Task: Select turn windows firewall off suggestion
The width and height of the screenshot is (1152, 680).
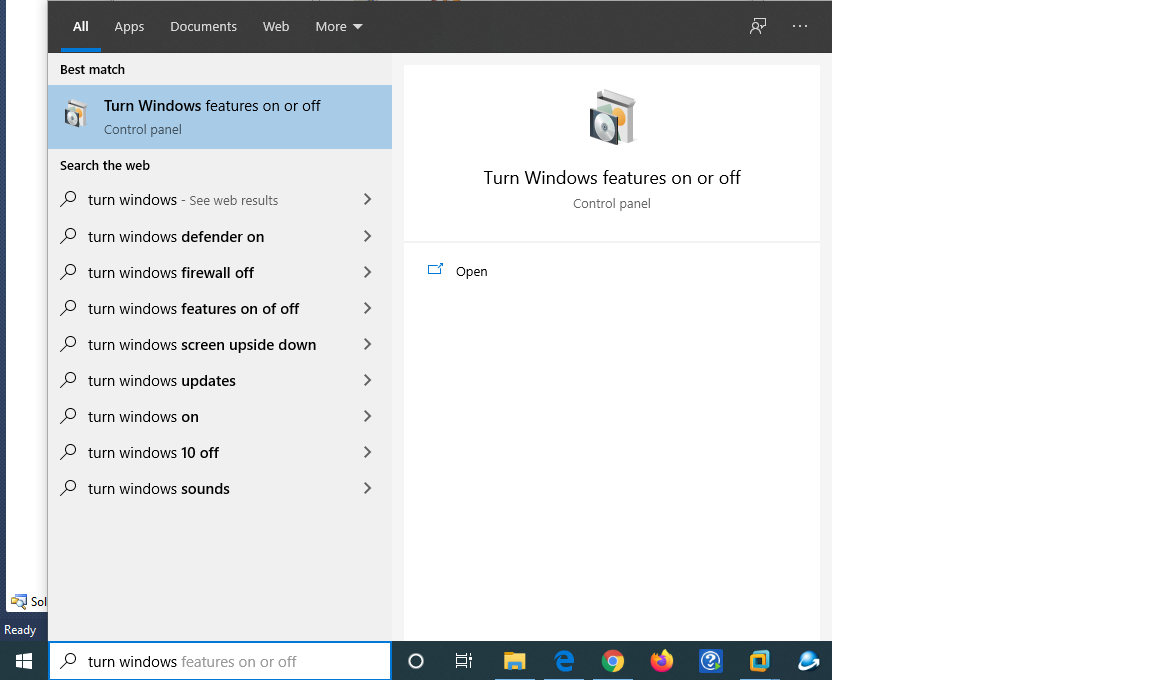Action: pos(220,272)
